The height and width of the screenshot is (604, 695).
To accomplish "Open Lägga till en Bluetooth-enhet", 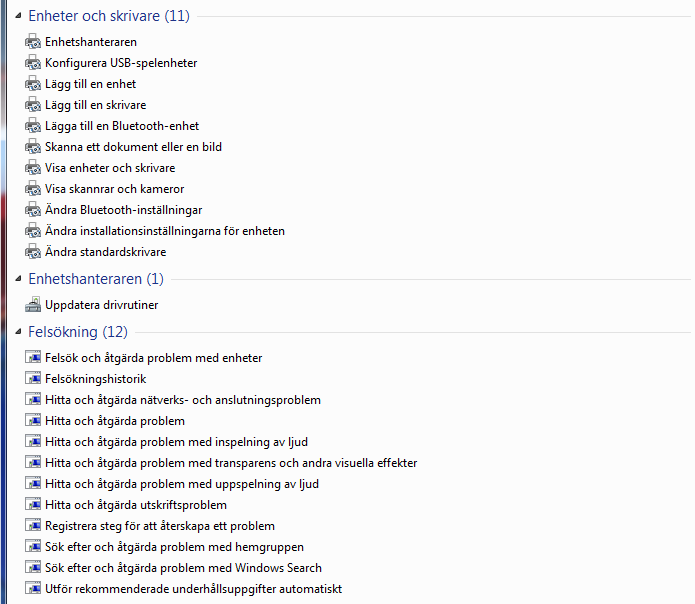I will tap(122, 126).
